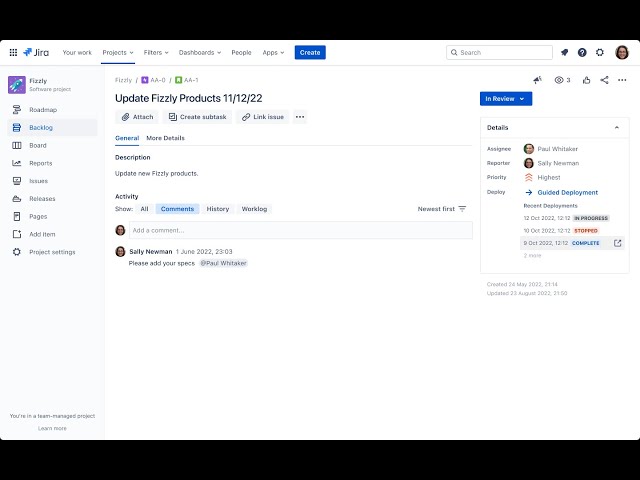Open more actions dots next to Link issue

tap(300, 117)
